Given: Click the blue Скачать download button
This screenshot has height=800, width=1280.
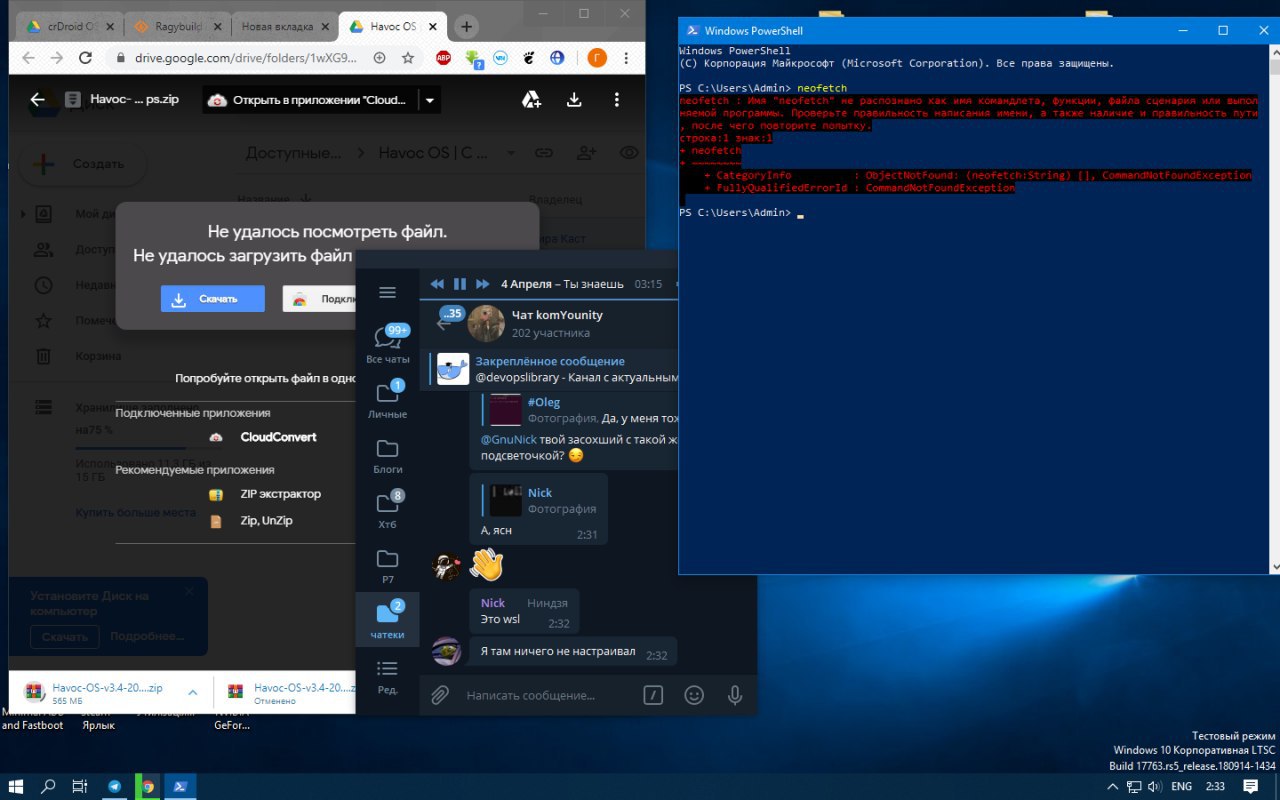Looking at the screenshot, I should pyautogui.click(x=213, y=299).
